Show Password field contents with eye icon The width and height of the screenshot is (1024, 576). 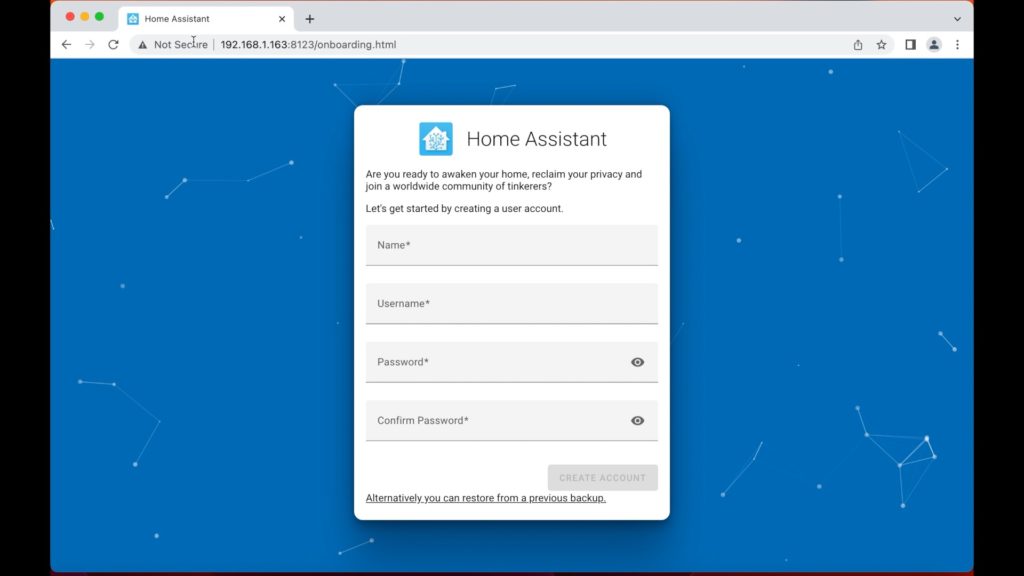(x=637, y=362)
